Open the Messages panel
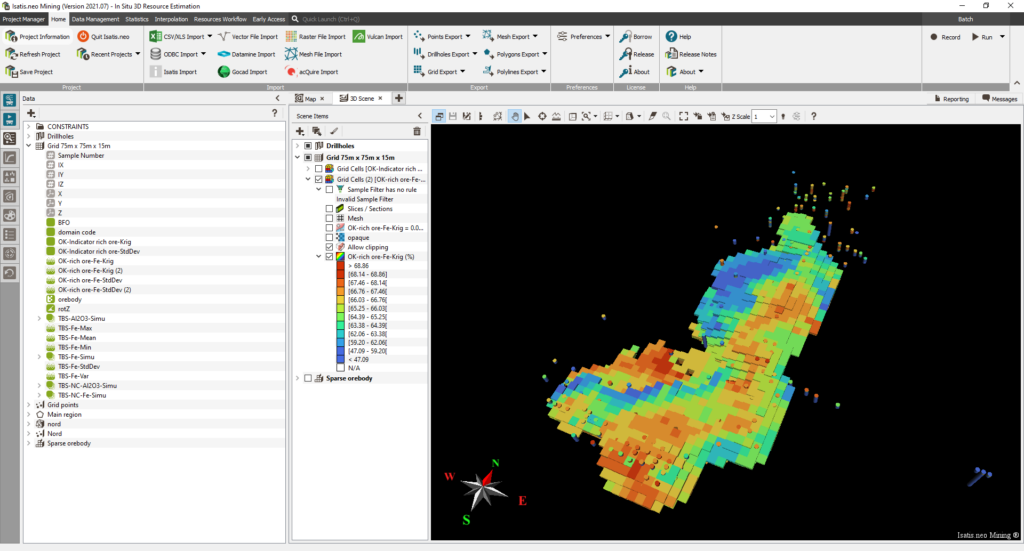This screenshot has width=1024, height=551. coord(999,99)
